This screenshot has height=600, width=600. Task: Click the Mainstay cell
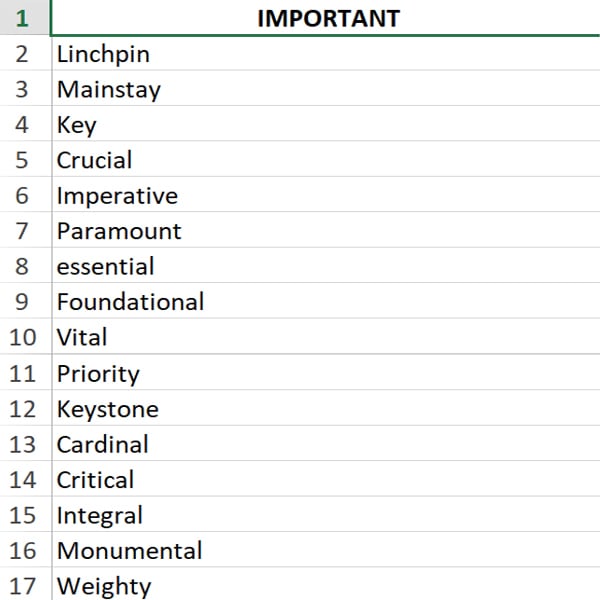click(x=326, y=88)
